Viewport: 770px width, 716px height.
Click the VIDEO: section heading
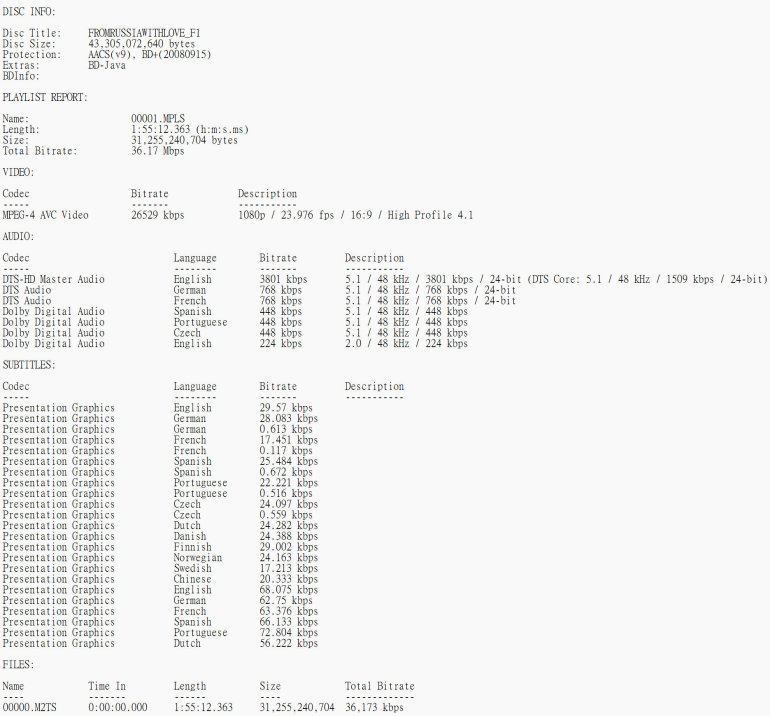click(18, 172)
